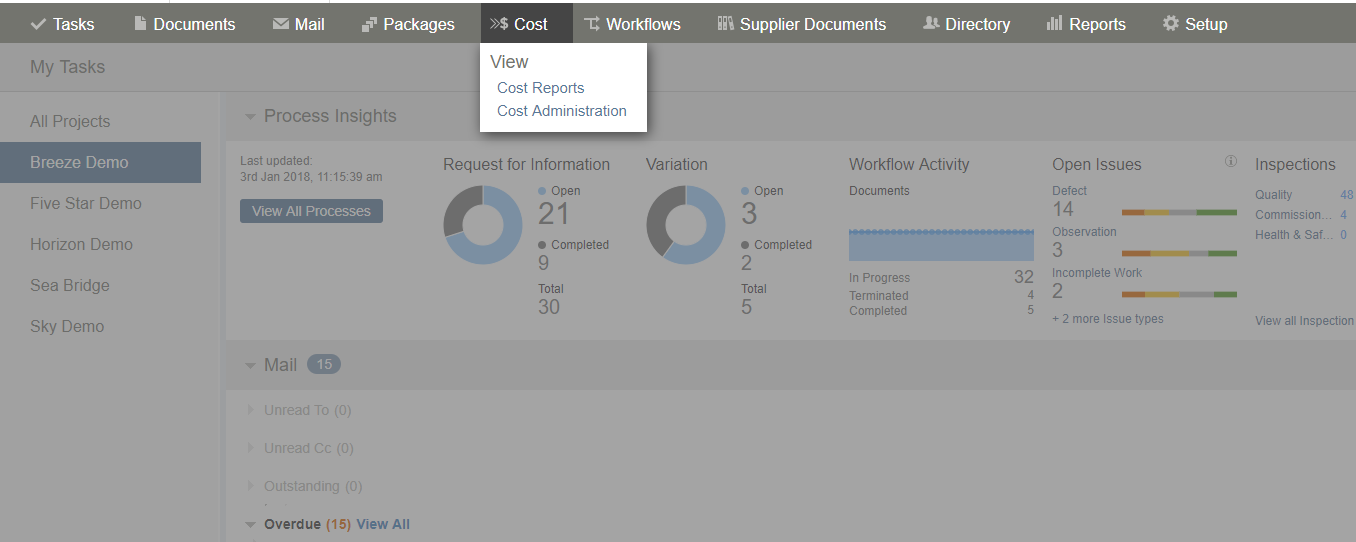
Task: Click the Reports bar chart icon
Action: coord(1054,23)
